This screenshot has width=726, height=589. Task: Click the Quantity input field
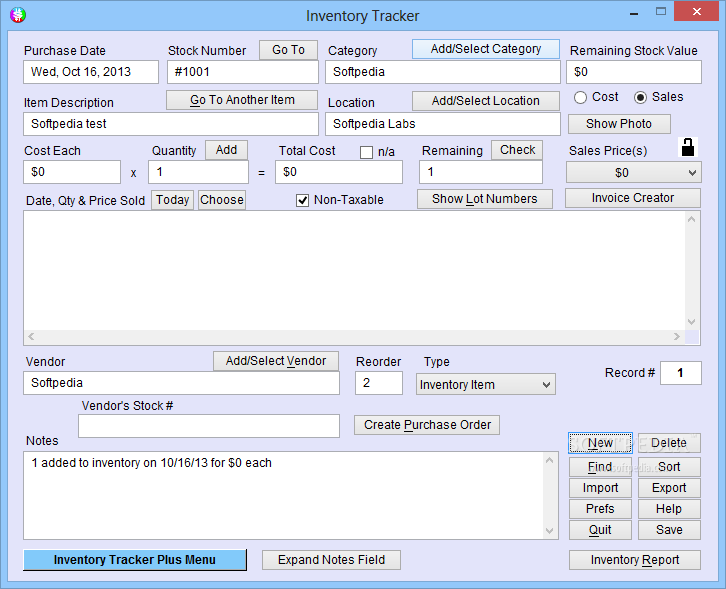pyautogui.click(x=198, y=172)
